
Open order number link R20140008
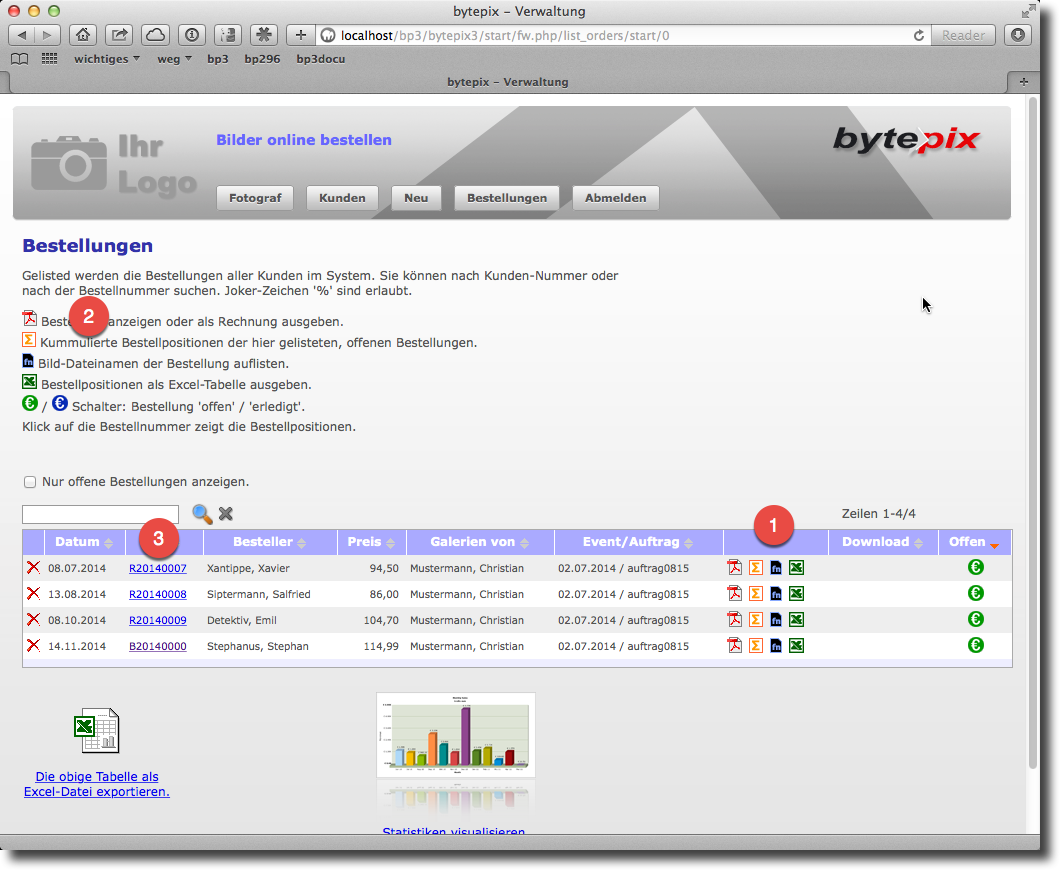pyautogui.click(x=158, y=594)
